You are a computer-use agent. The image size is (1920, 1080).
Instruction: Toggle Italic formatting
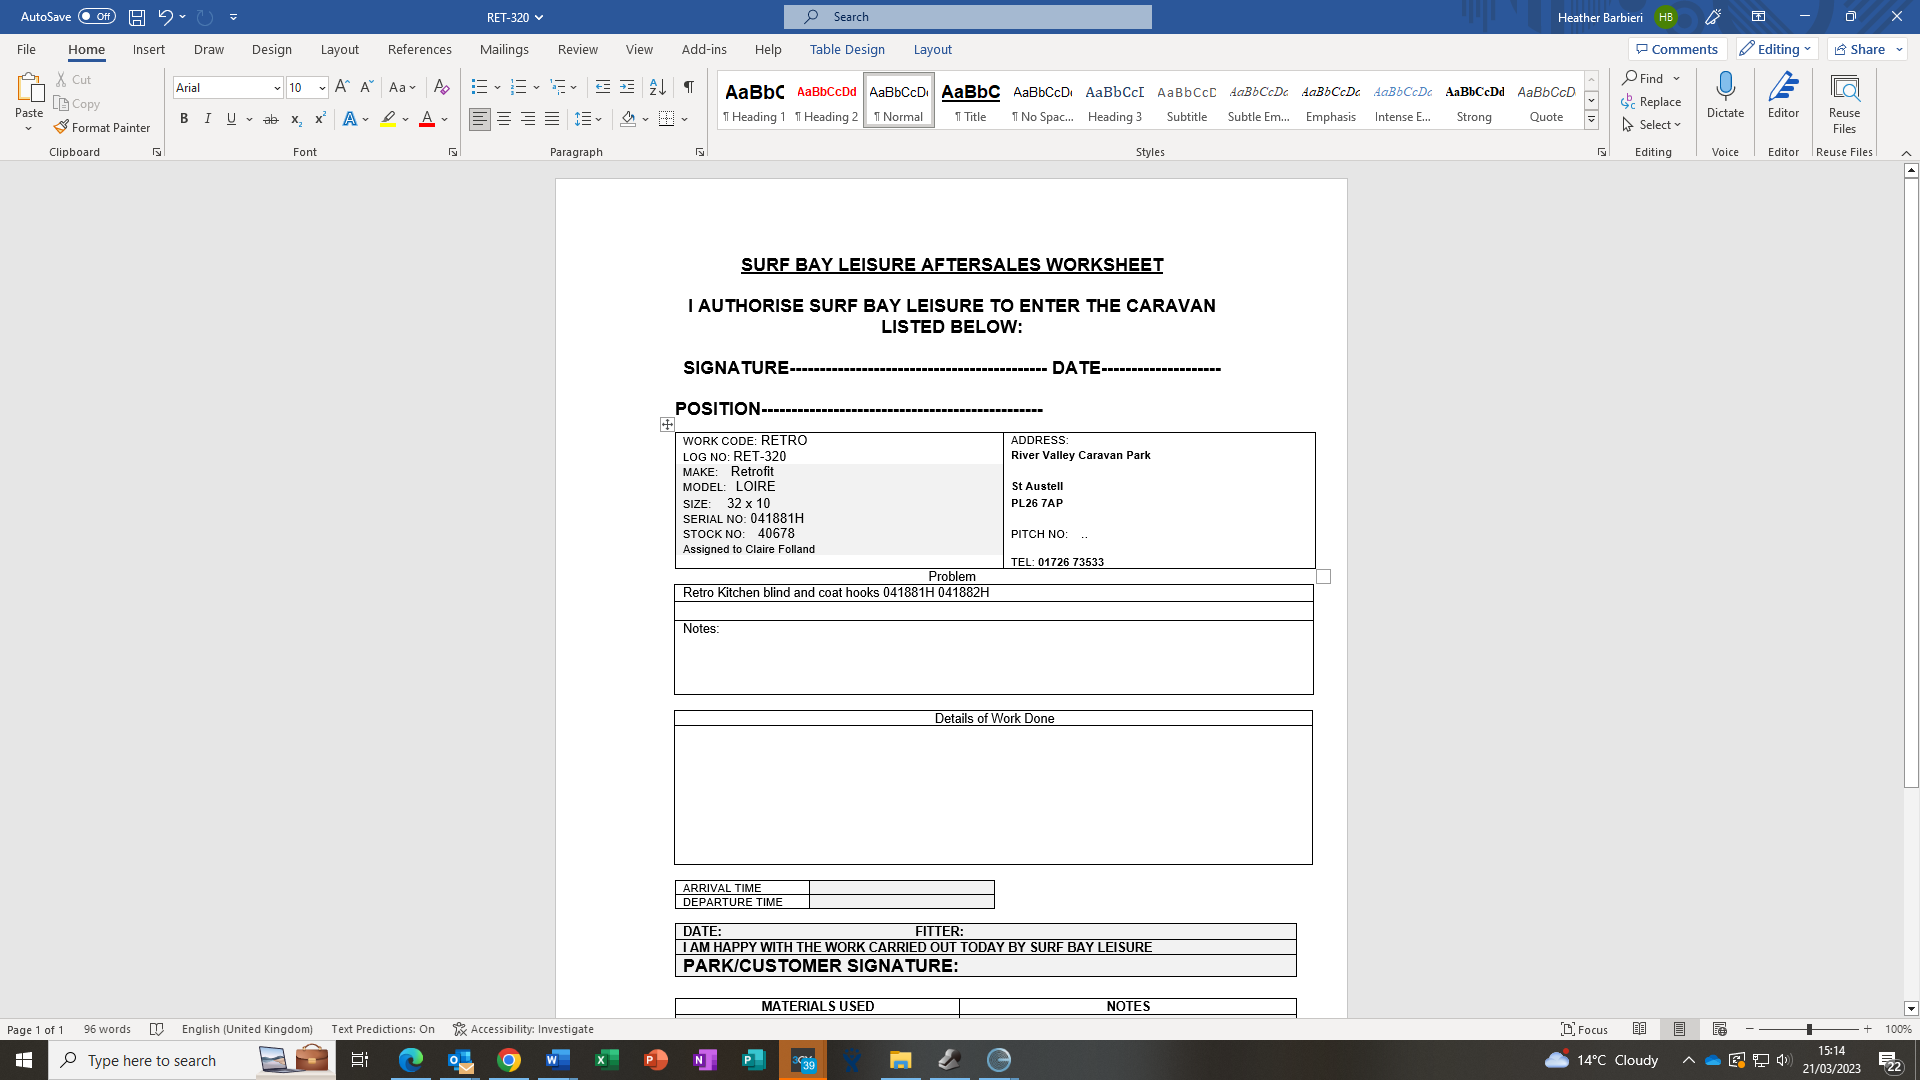pos(208,119)
